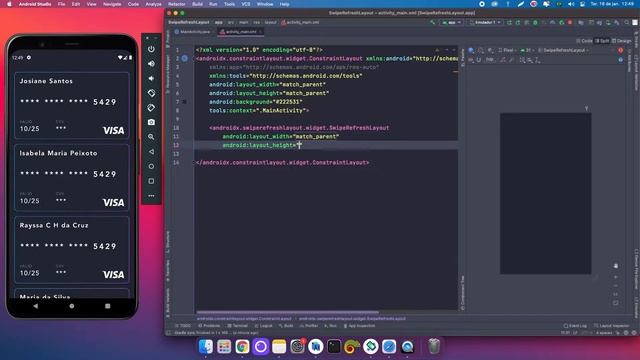
Task: Rotate emulator right using the second rotate icon
Action: pyautogui.click(x=151, y=108)
